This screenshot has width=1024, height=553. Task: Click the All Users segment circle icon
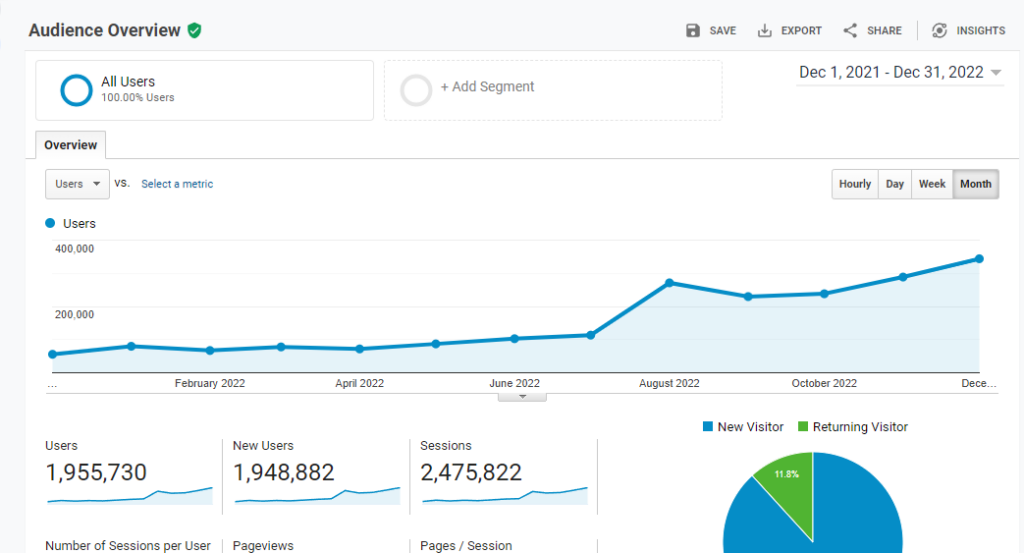click(76, 90)
